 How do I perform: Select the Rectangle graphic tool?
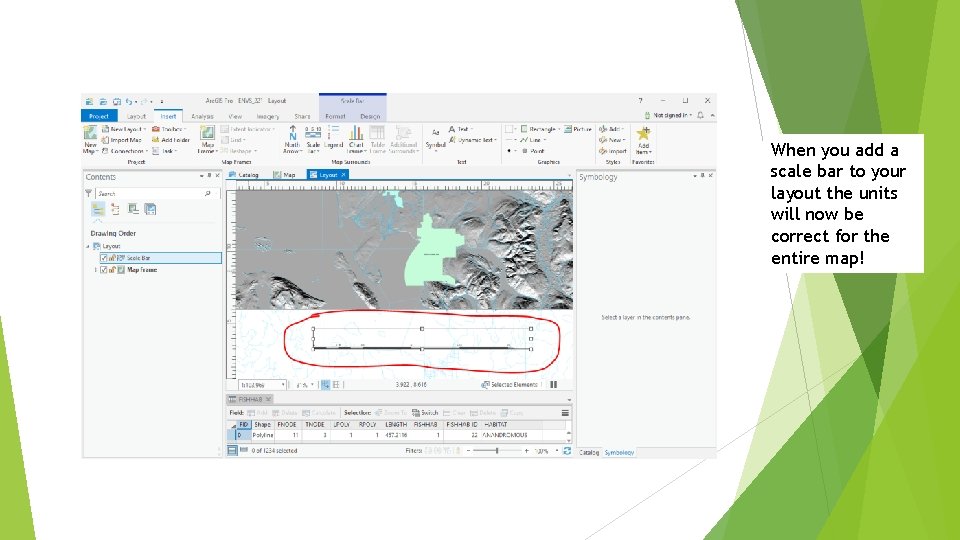pos(540,129)
